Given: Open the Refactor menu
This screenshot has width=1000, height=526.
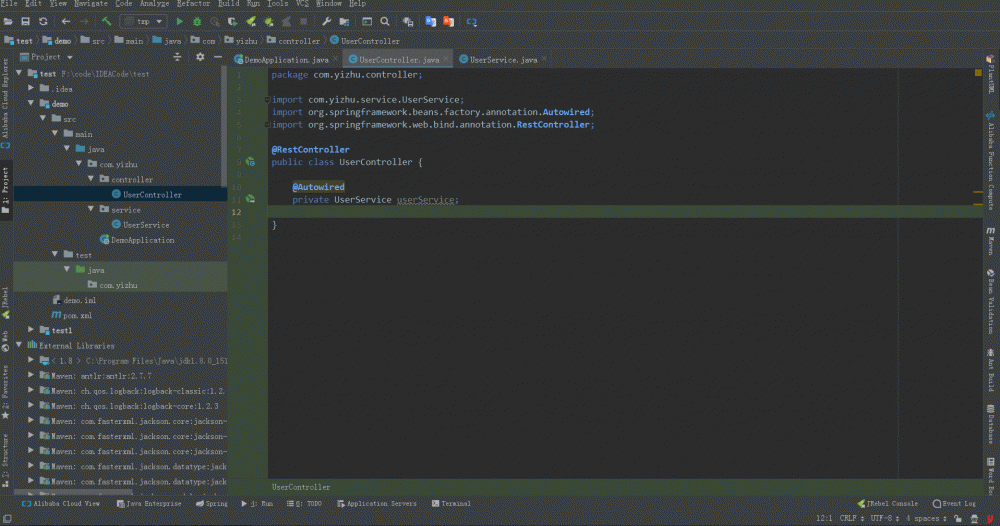Looking at the screenshot, I should (x=193, y=4).
